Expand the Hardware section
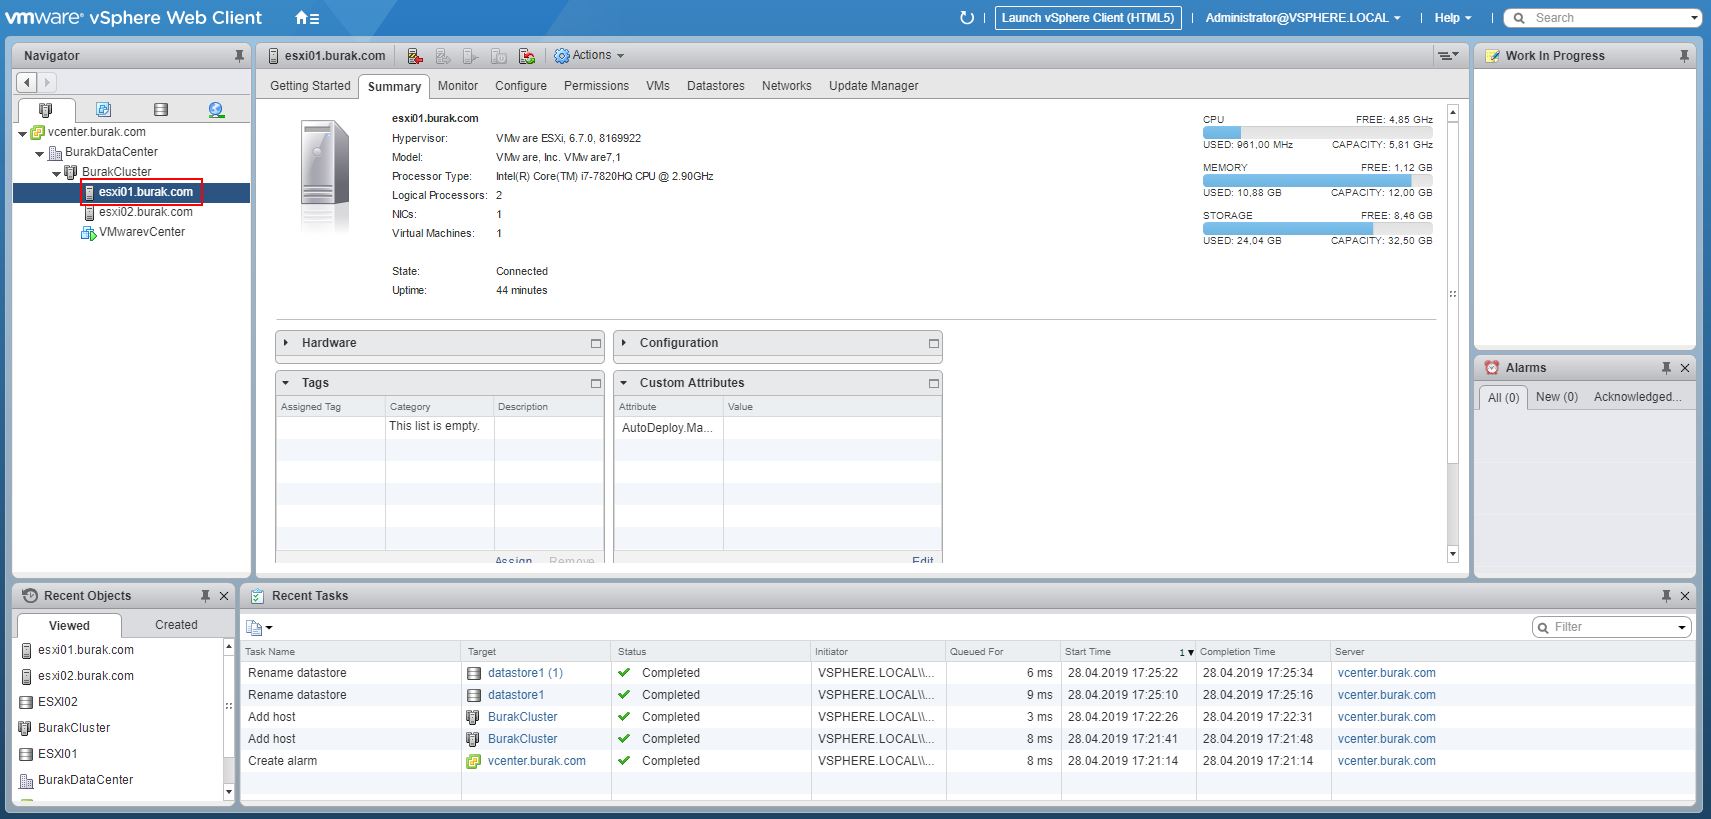 pyautogui.click(x=287, y=343)
